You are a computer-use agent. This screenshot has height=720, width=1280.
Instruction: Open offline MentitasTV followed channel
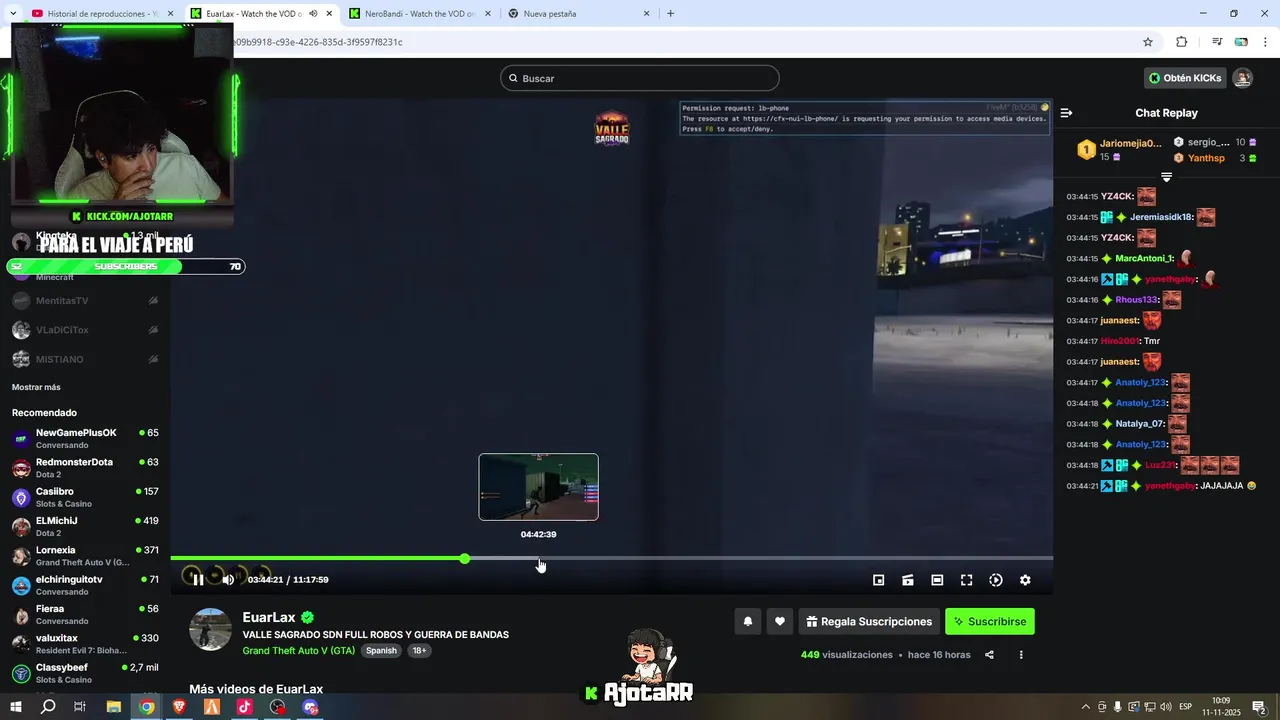click(85, 301)
